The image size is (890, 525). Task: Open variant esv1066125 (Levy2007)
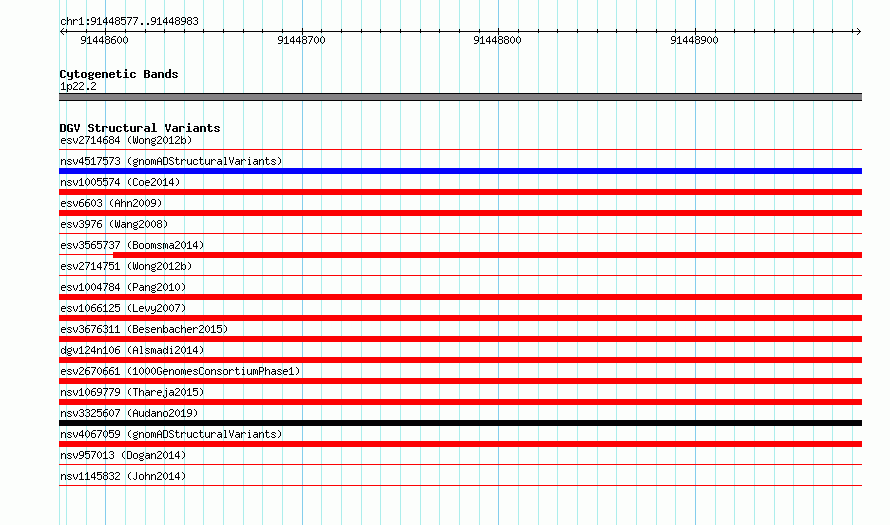point(123,308)
